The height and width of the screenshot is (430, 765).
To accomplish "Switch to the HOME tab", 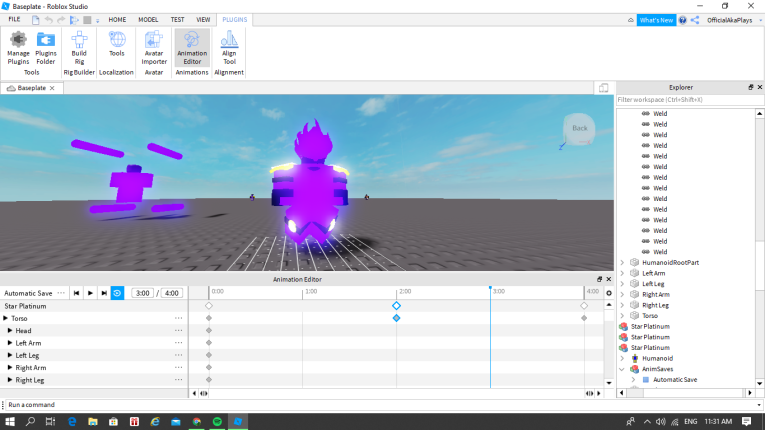I will click(117, 20).
